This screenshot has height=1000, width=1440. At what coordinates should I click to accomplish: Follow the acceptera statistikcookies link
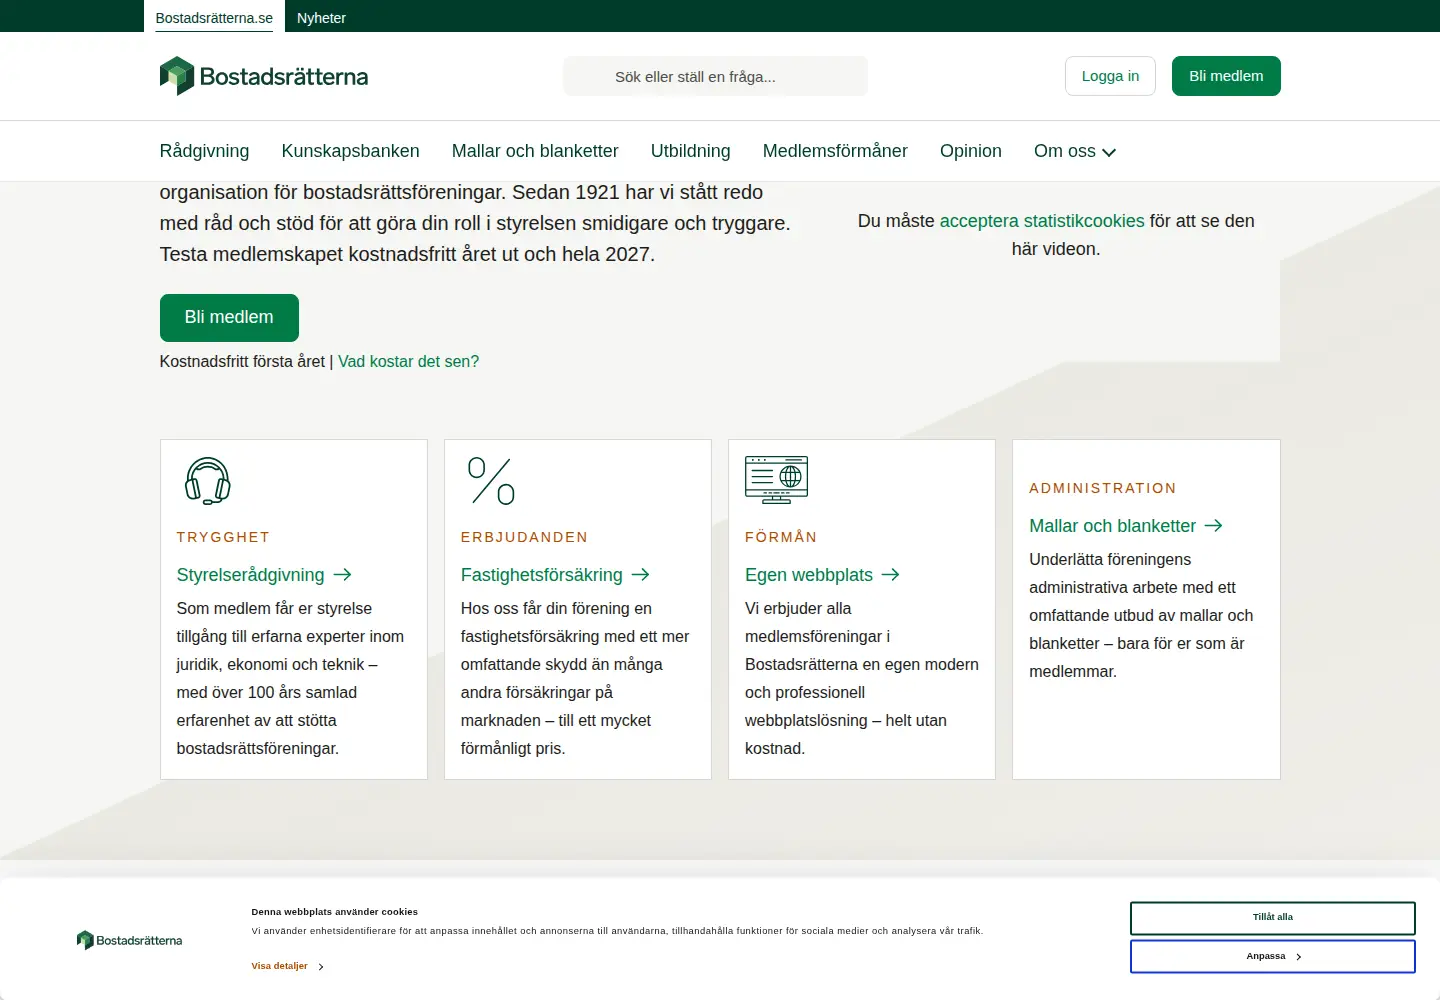tap(1042, 221)
